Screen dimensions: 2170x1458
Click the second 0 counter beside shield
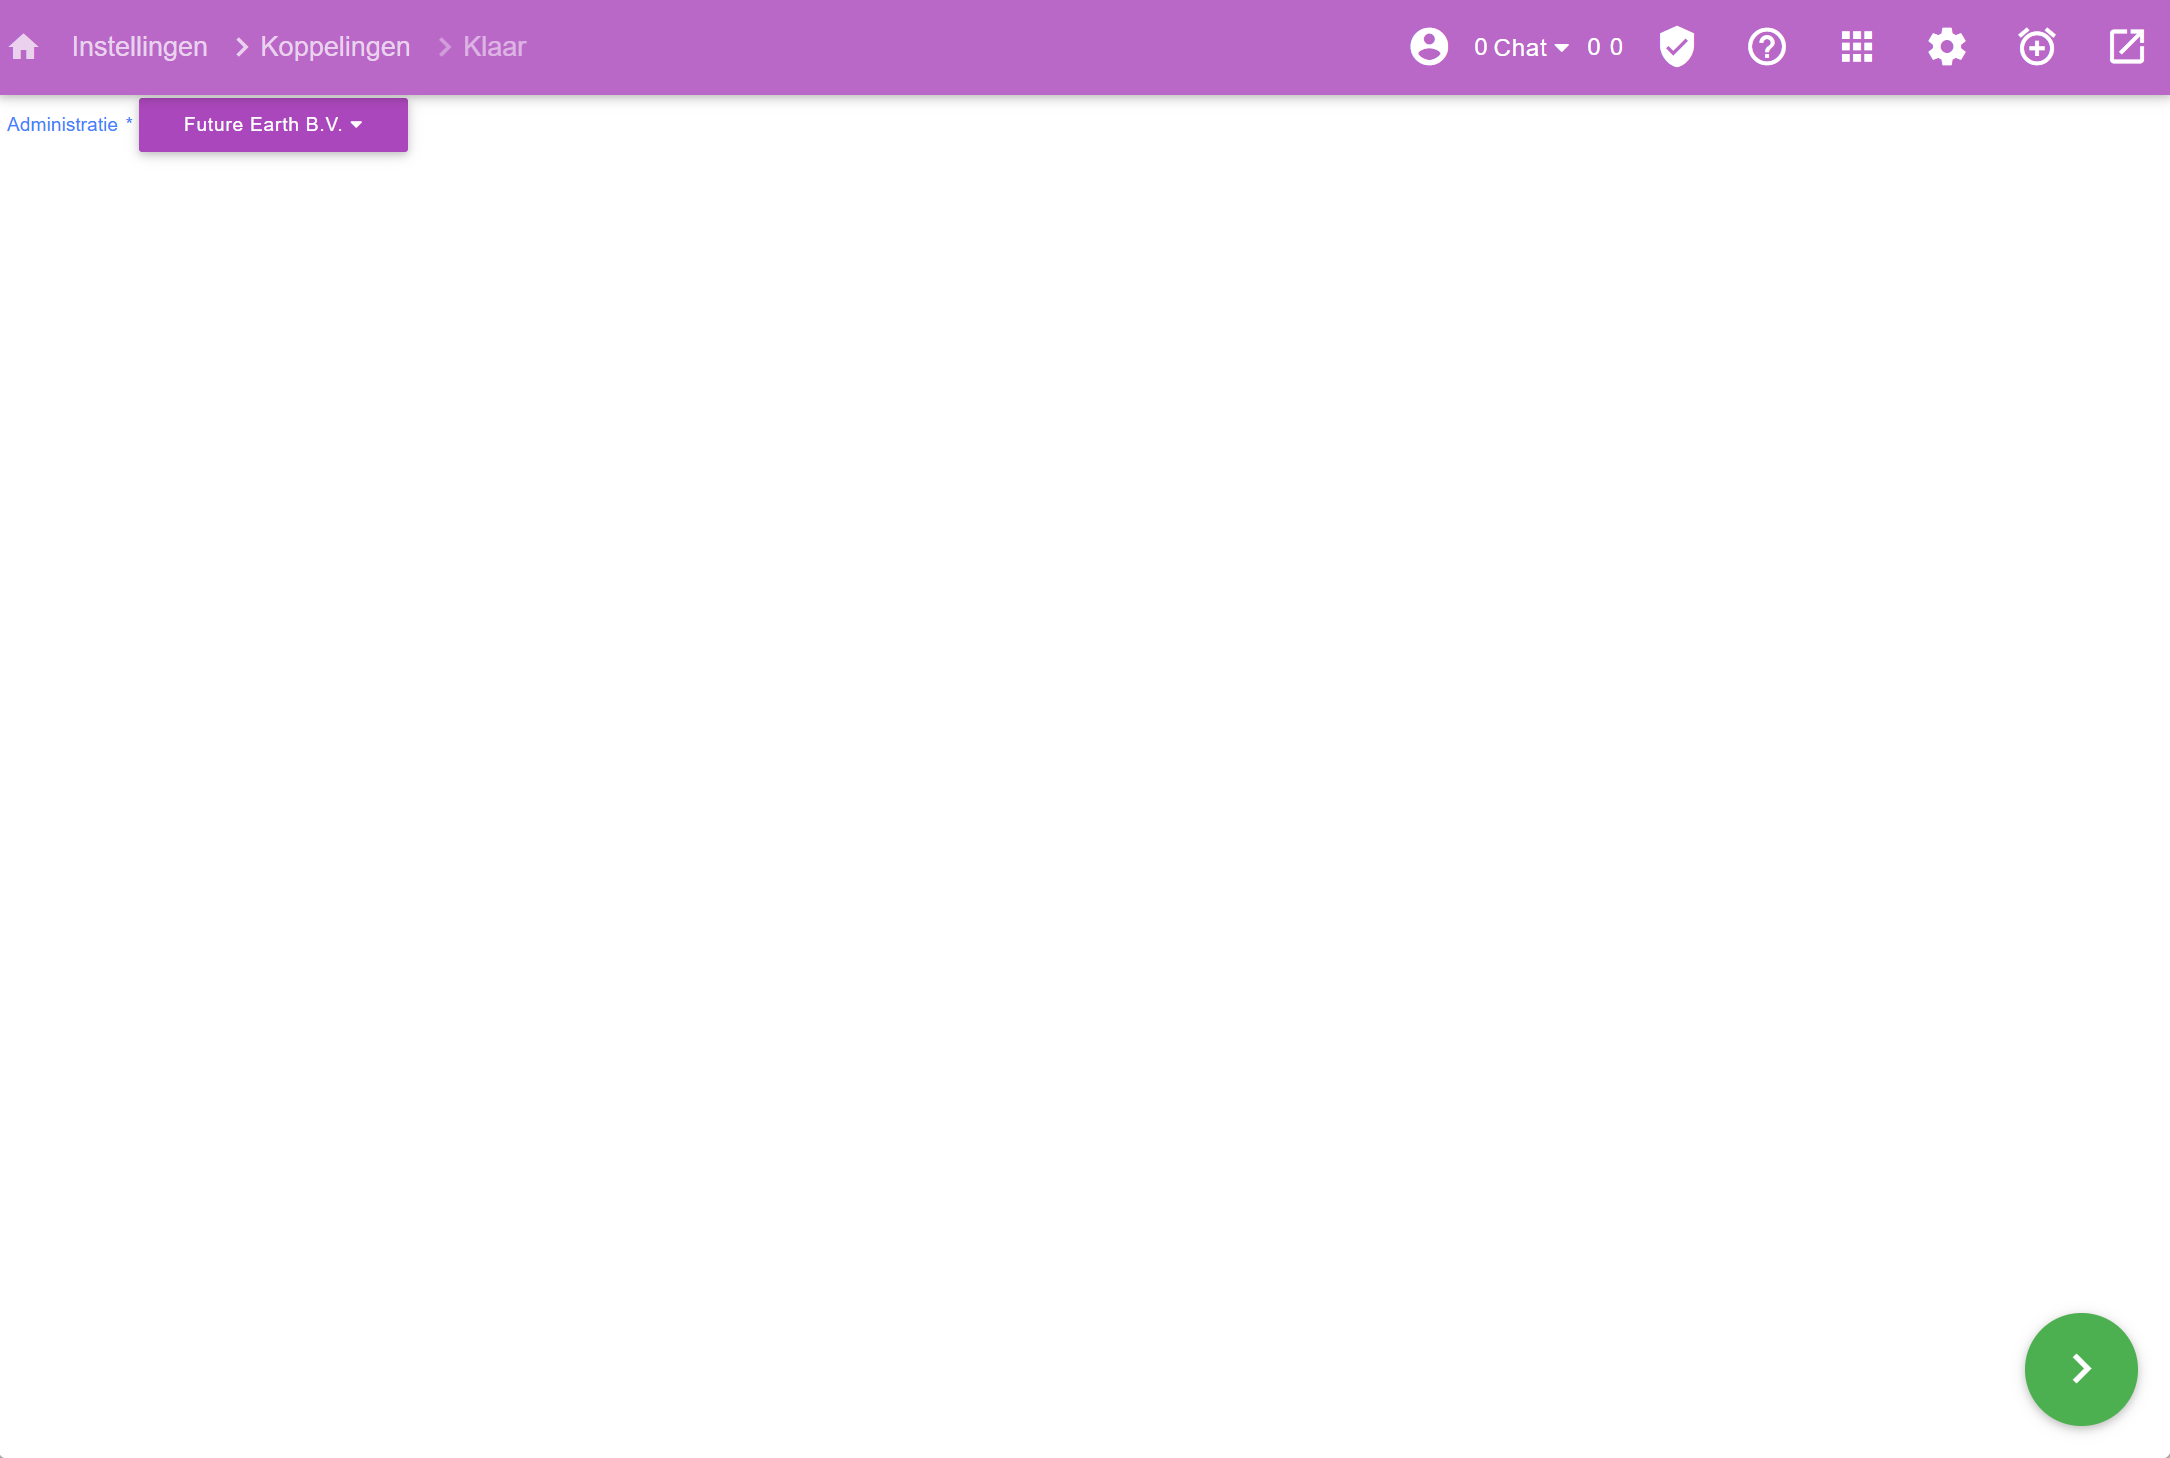[x=1616, y=47]
